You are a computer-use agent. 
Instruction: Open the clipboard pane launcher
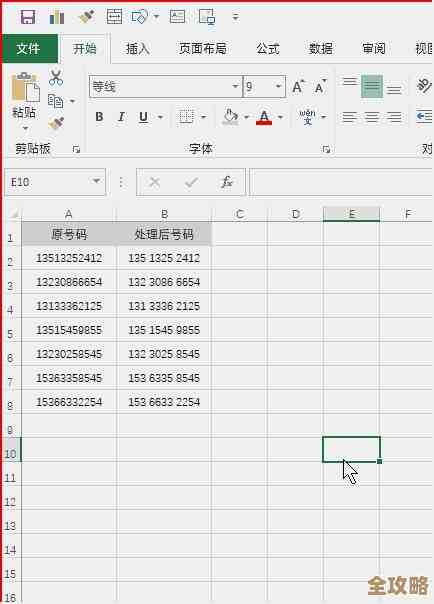click(x=76, y=149)
